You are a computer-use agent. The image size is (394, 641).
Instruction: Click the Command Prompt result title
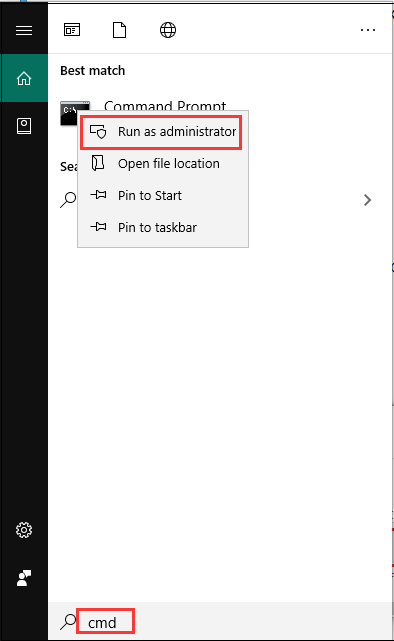pyautogui.click(x=165, y=106)
